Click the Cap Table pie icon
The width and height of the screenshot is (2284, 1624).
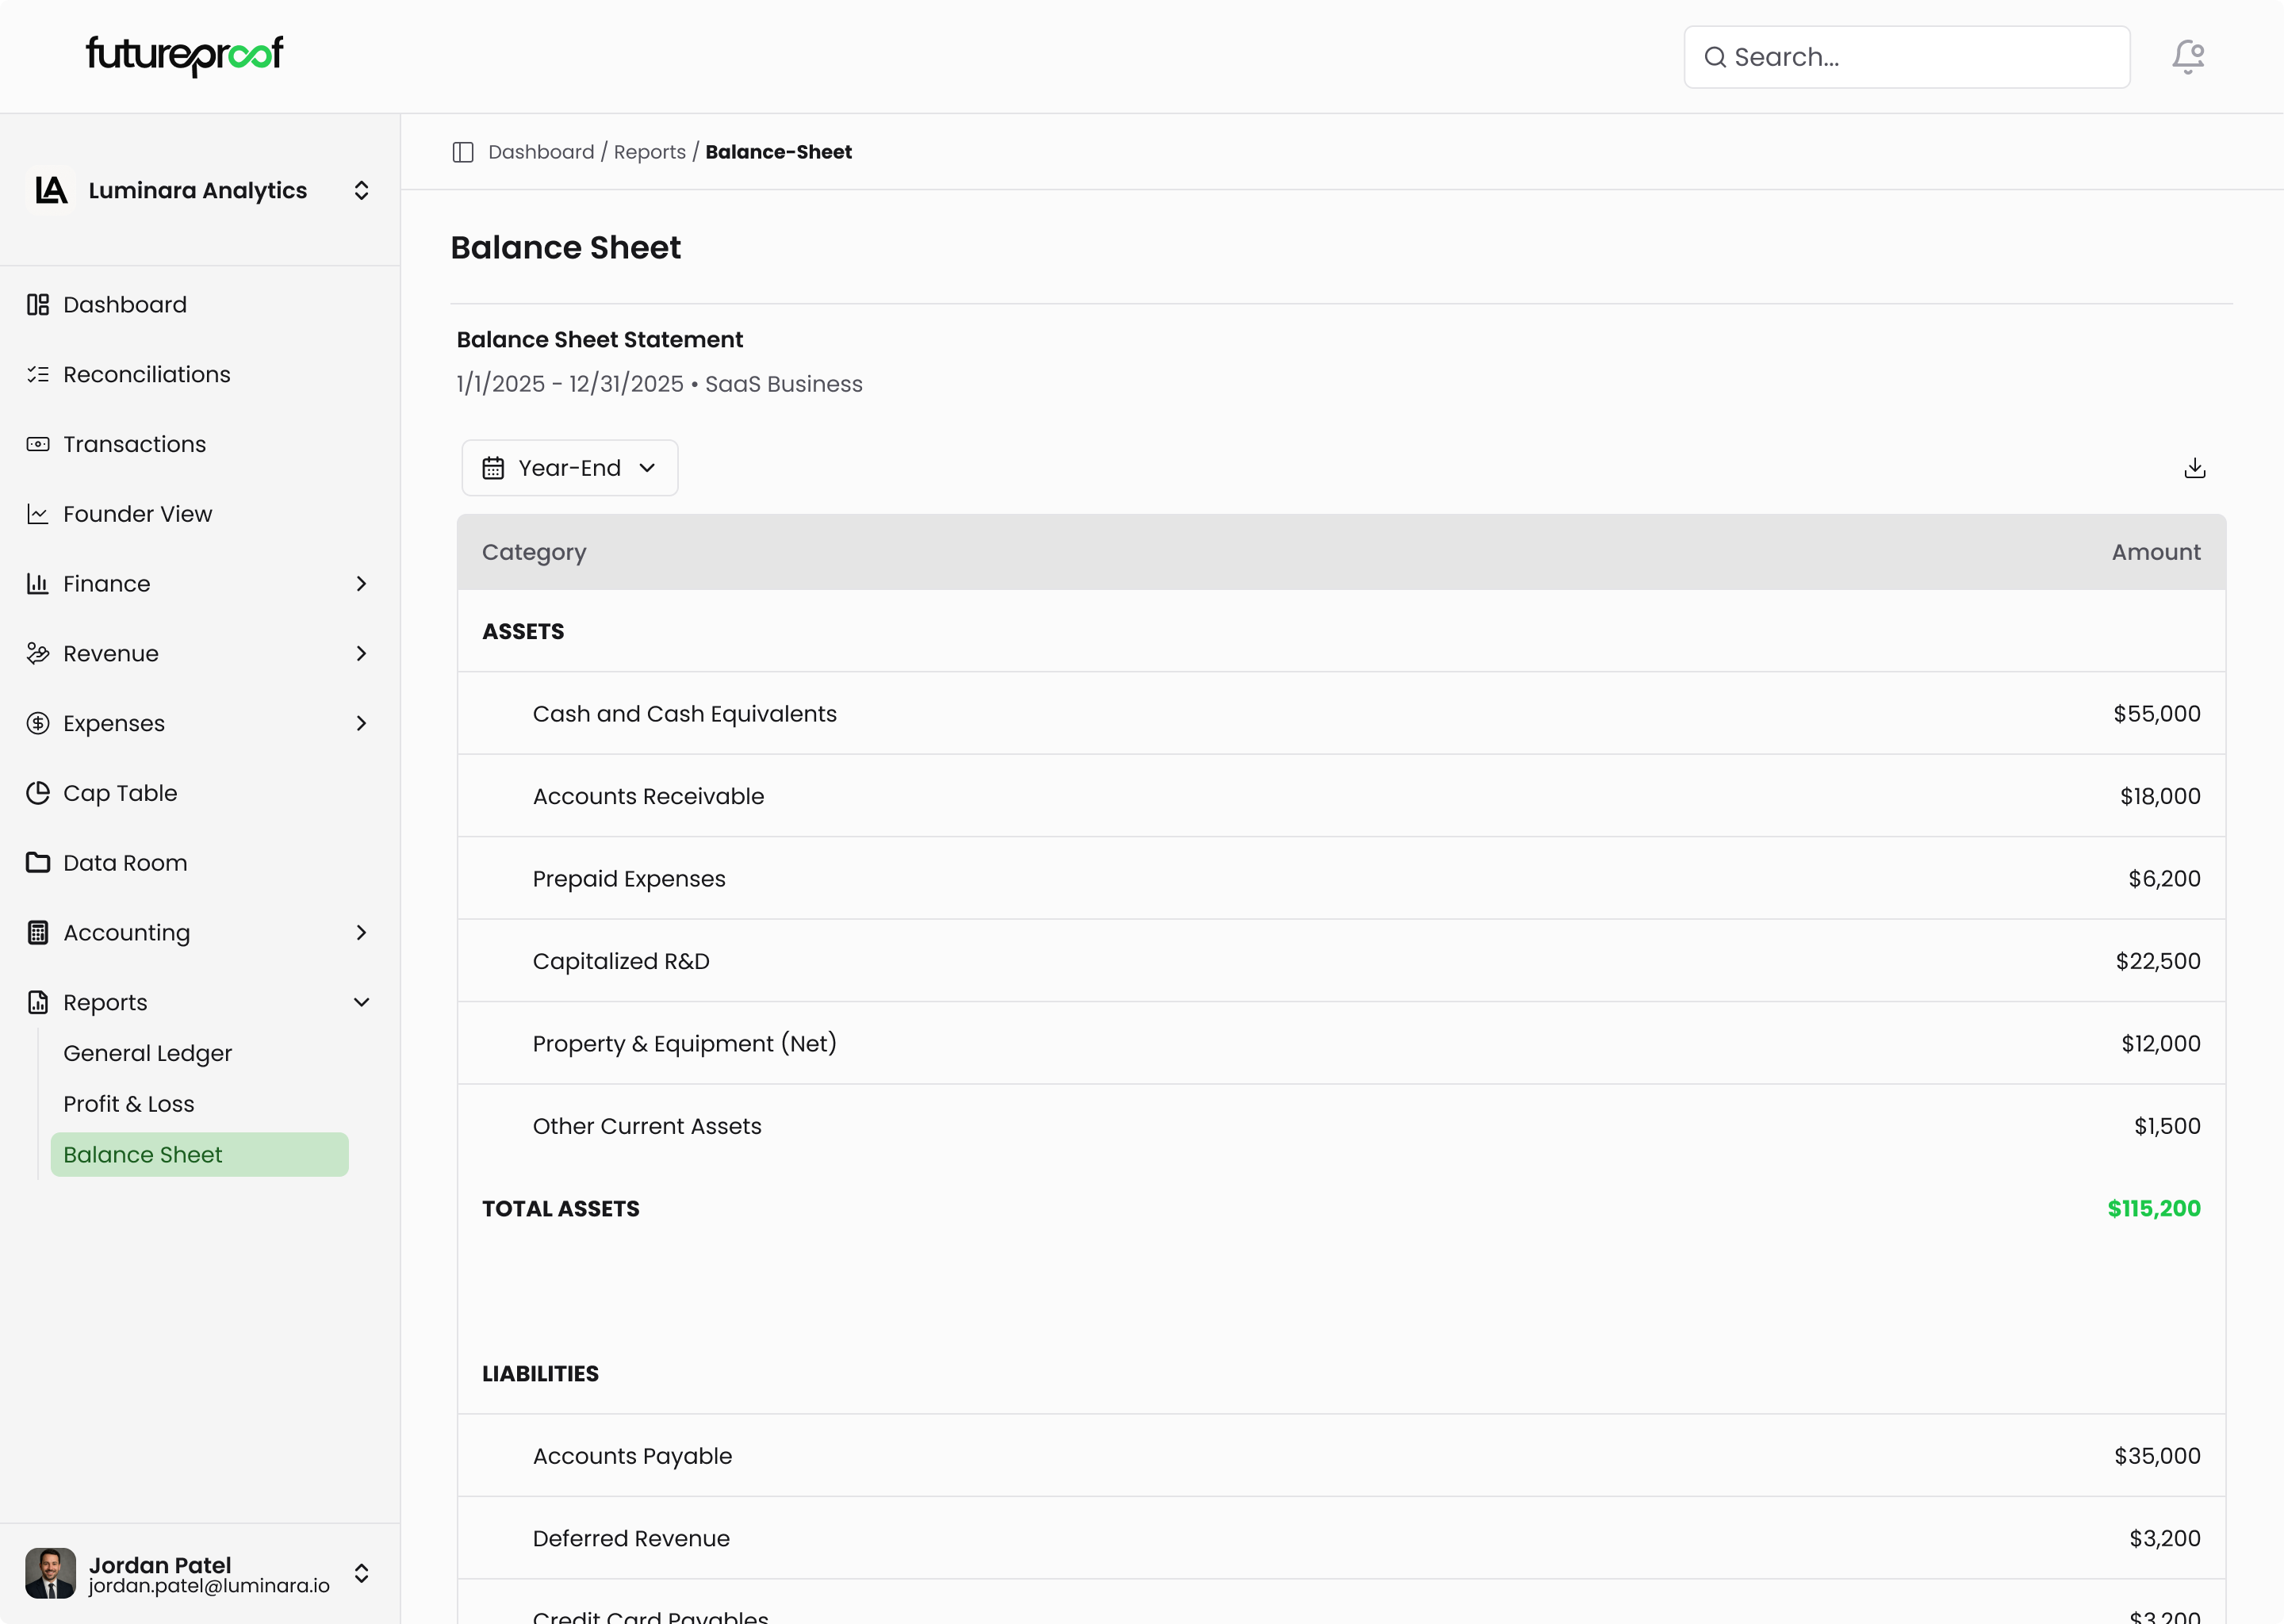[x=38, y=793]
